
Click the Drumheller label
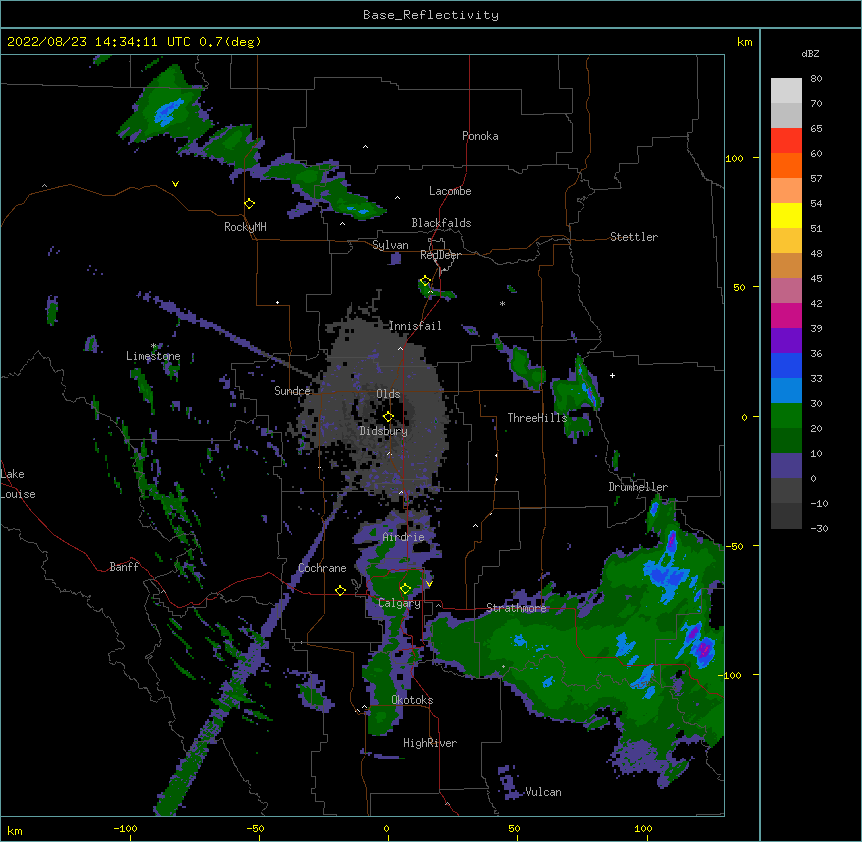coord(638,487)
